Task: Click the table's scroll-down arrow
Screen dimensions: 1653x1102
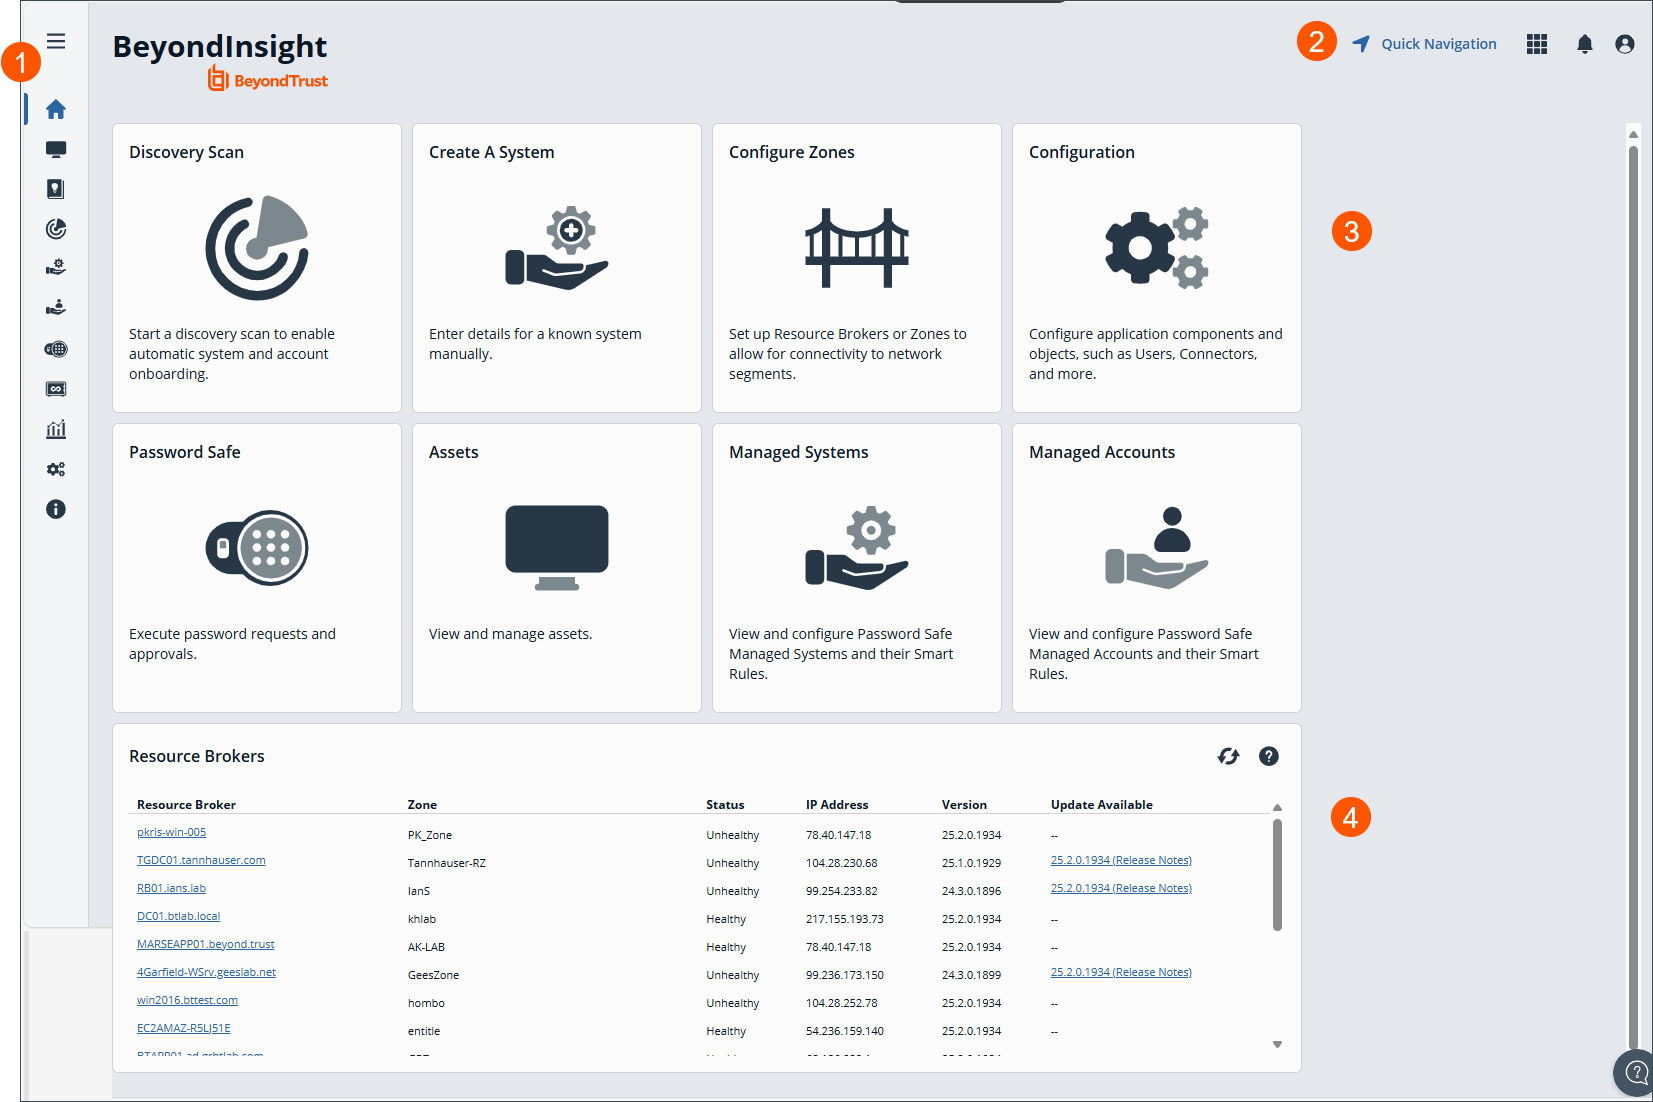Action: tap(1277, 1044)
